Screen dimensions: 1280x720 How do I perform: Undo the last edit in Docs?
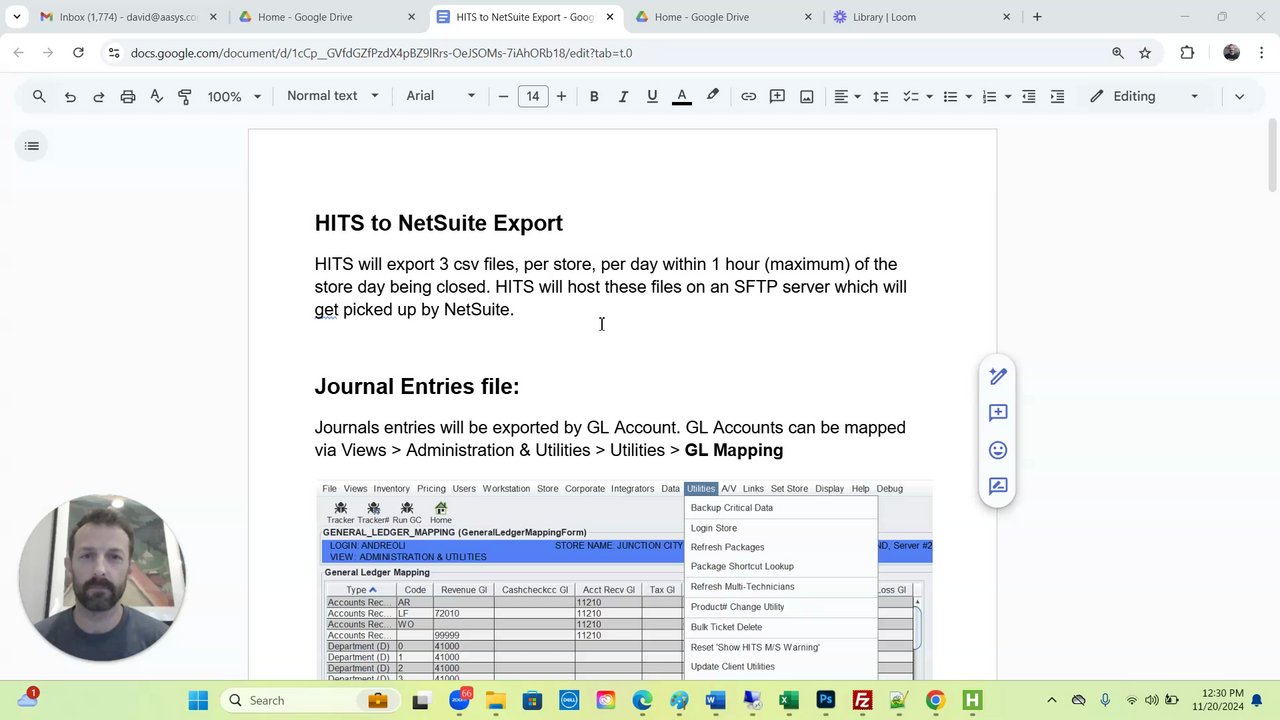click(x=70, y=96)
